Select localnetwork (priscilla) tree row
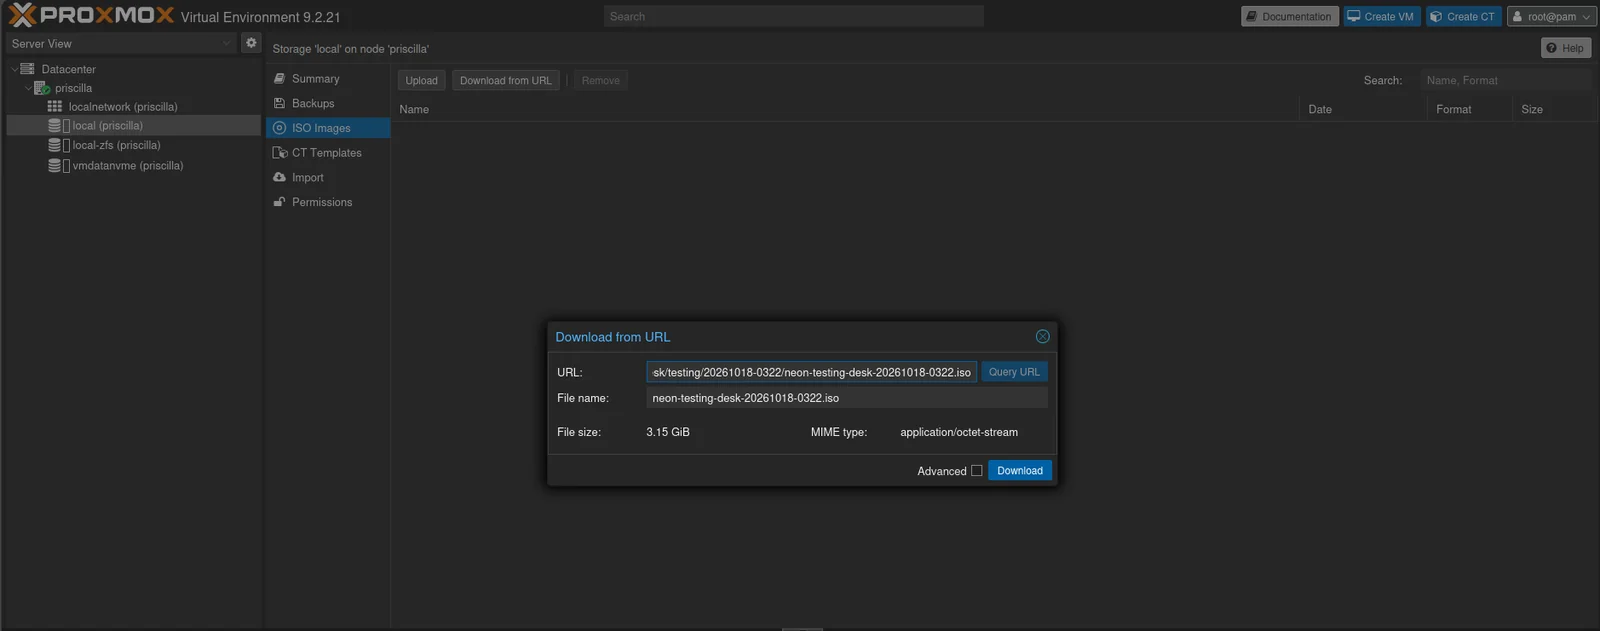Screen dimensions: 1600x631 coord(133,107)
